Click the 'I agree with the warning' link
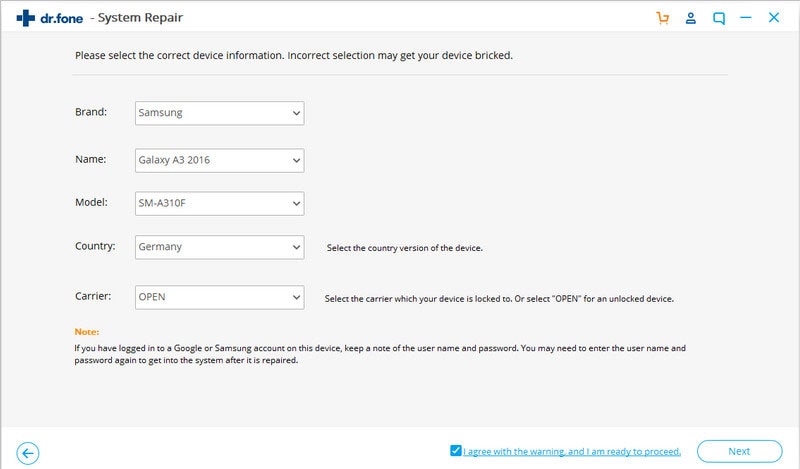 pos(572,451)
